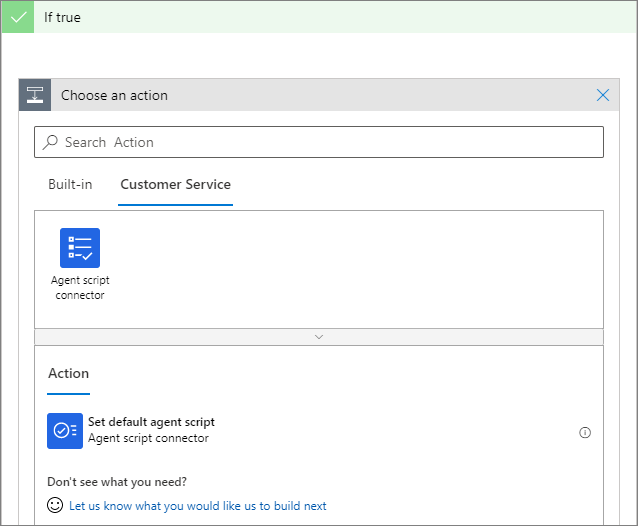Click Agent script connector subtitle under action
The image size is (638, 526).
[148, 438]
